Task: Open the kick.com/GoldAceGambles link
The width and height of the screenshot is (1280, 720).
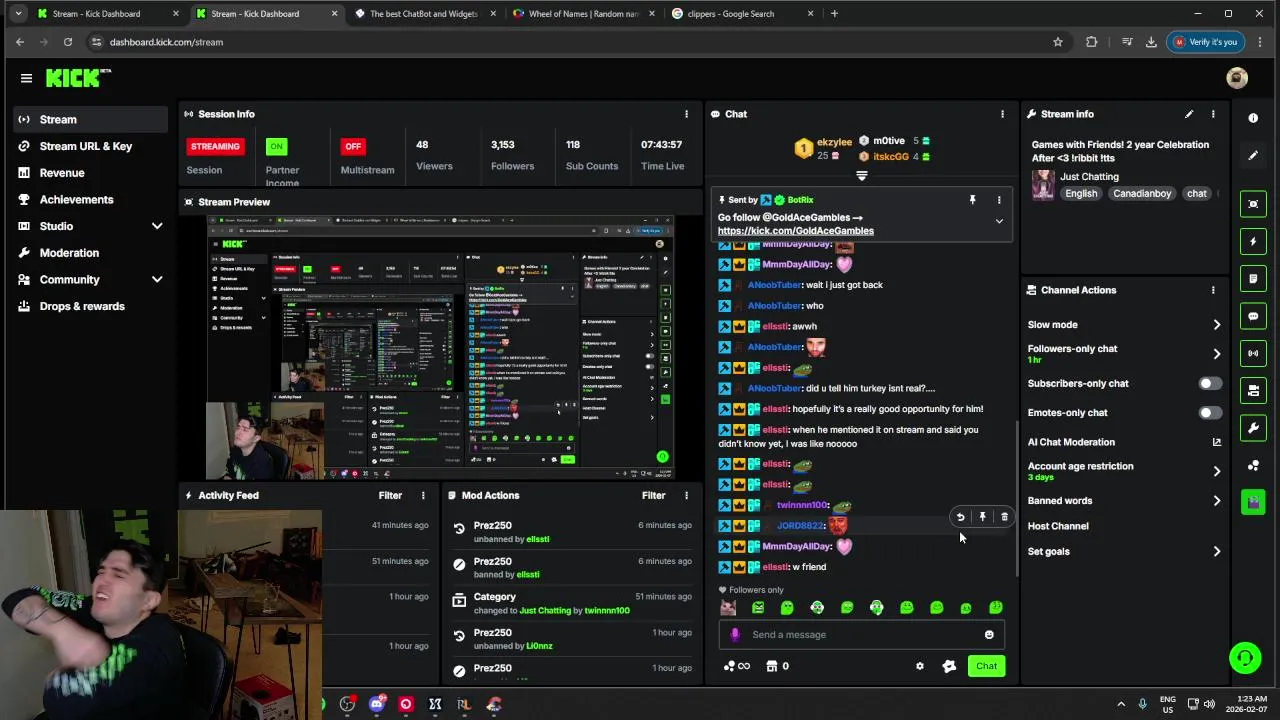Action: [x=795, y=231]
